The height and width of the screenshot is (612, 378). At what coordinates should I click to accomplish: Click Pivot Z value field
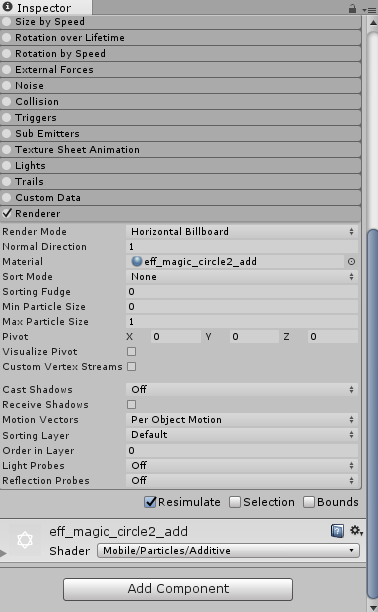(333, 337)
